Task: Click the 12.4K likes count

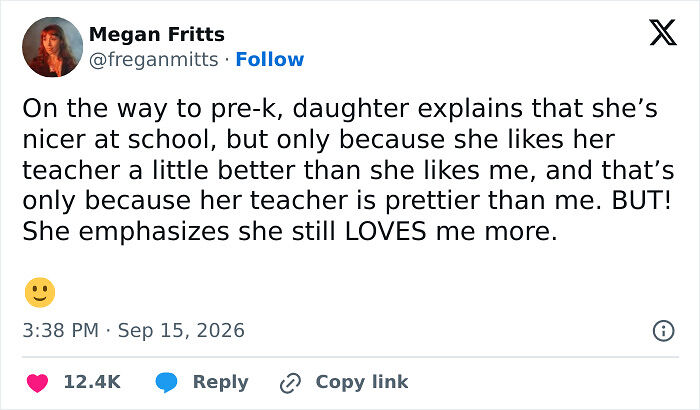Action: tap(92, 382)
